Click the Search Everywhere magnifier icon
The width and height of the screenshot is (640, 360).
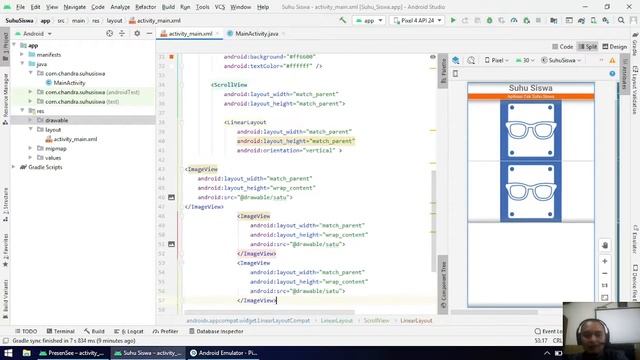pos(621,20)
